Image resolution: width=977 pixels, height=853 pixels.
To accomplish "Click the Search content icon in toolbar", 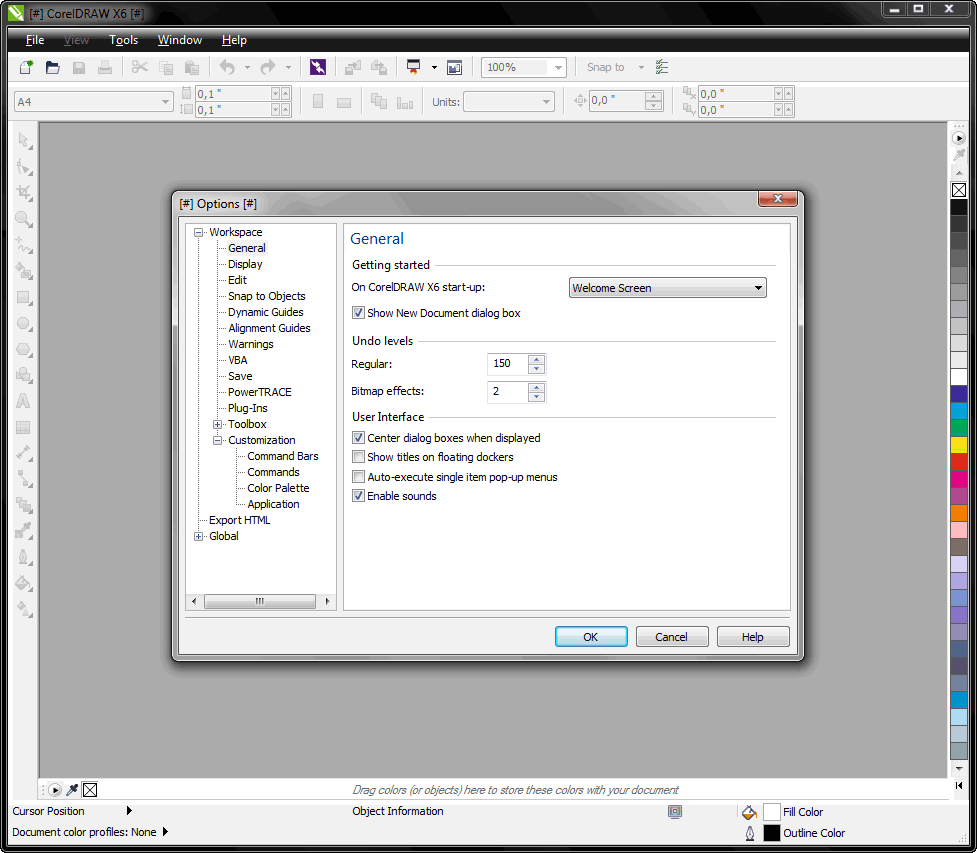I will pos(318,67).
